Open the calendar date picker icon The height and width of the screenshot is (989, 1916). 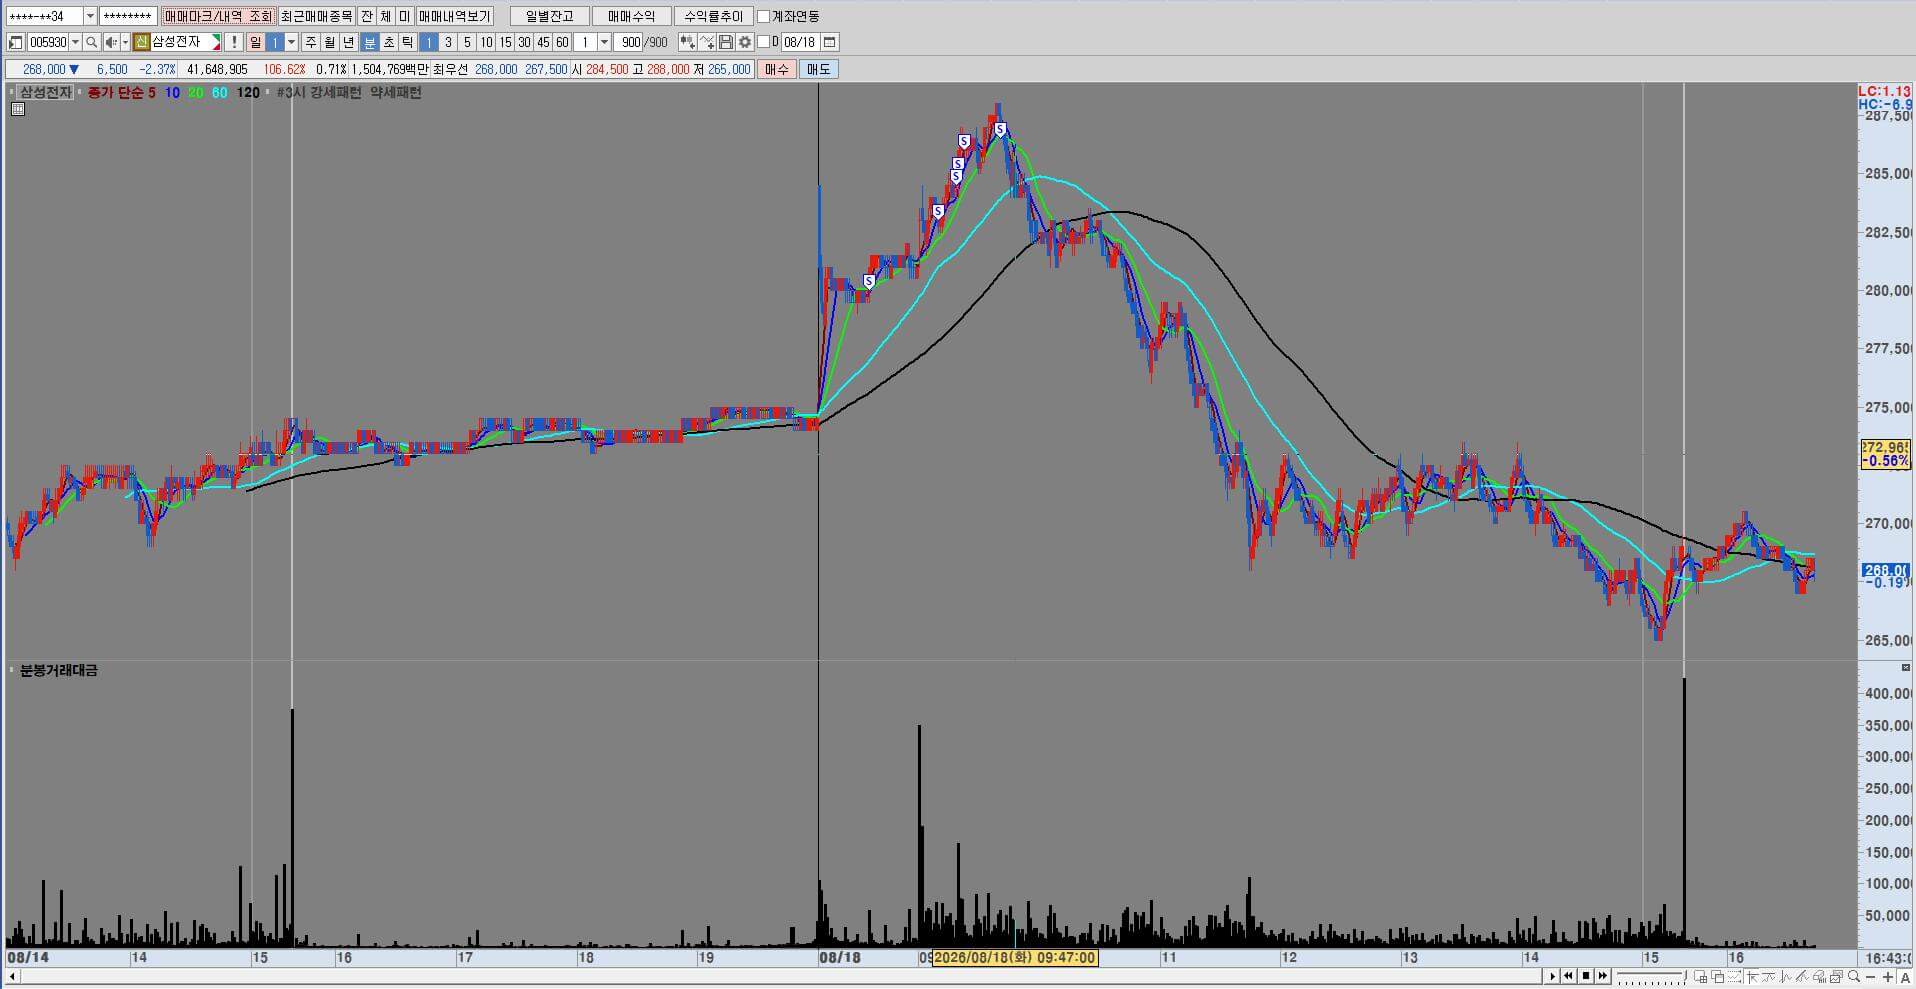click(830, 42)
